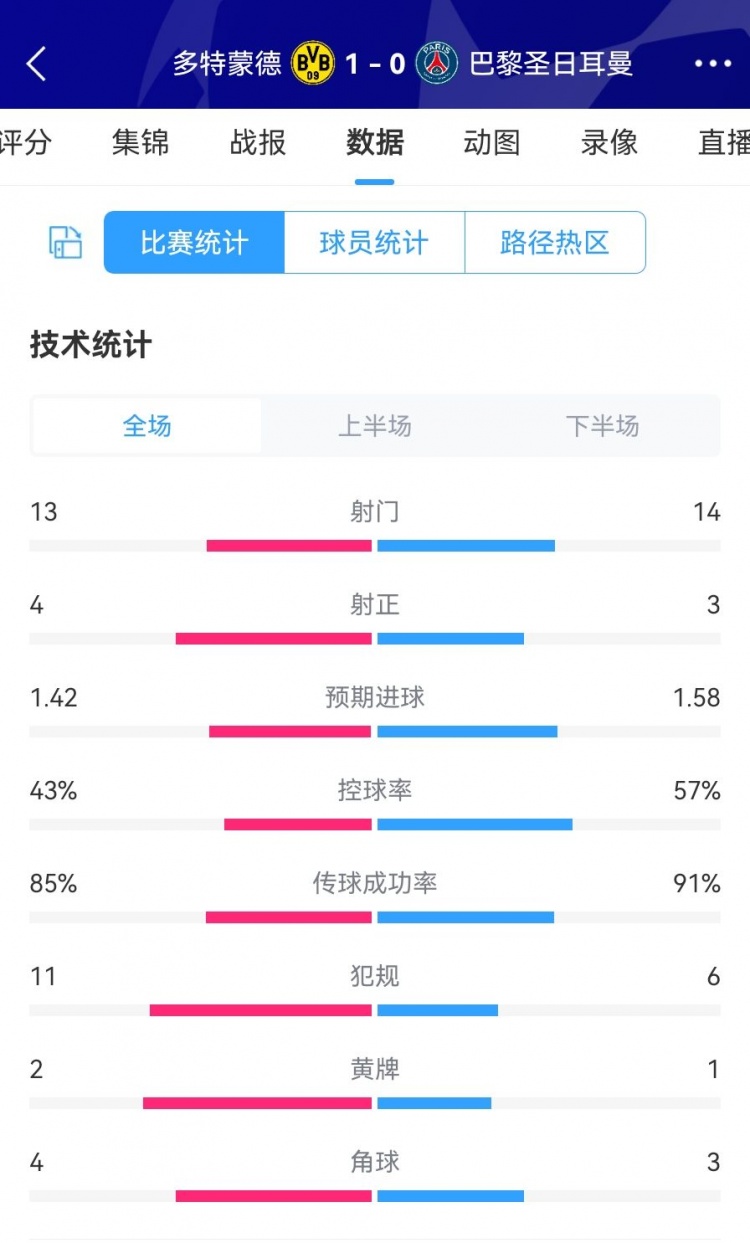Tap the back arrow icon
The height and width of the screenshot is (1243, 750).
click(36, 63)
